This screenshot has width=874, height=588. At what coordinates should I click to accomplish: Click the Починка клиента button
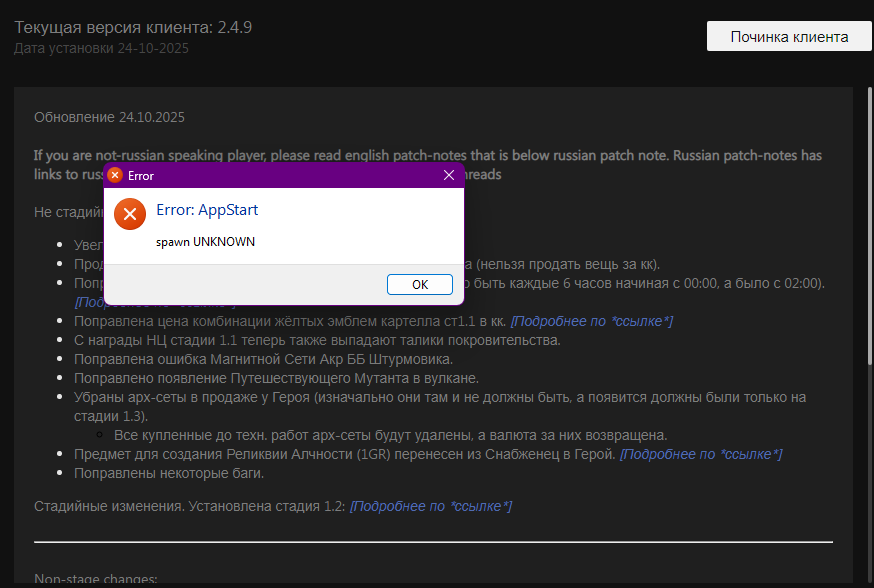point(789,35)
